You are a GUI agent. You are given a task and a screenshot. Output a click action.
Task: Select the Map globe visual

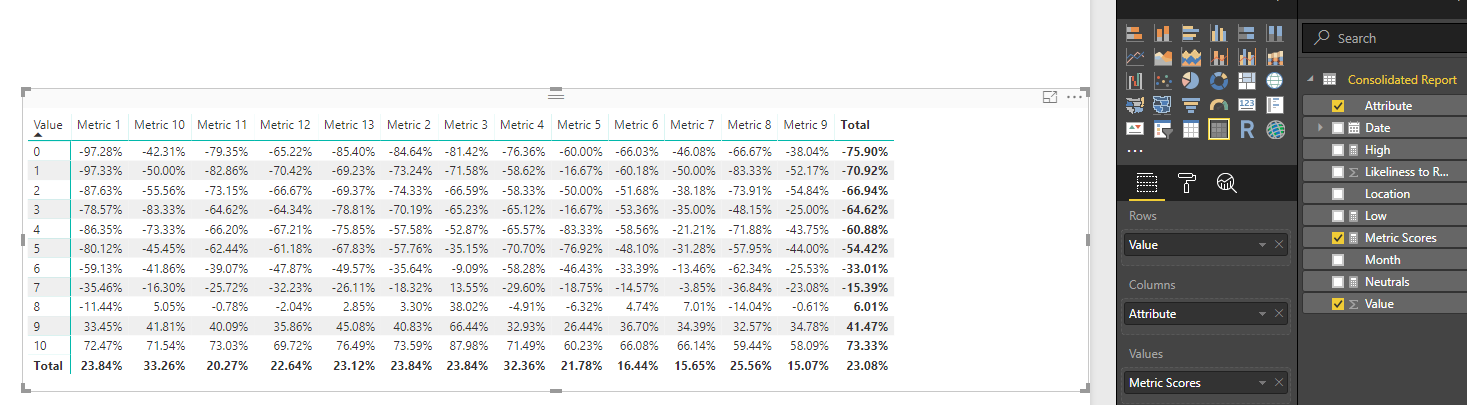tap(1275, 81)
